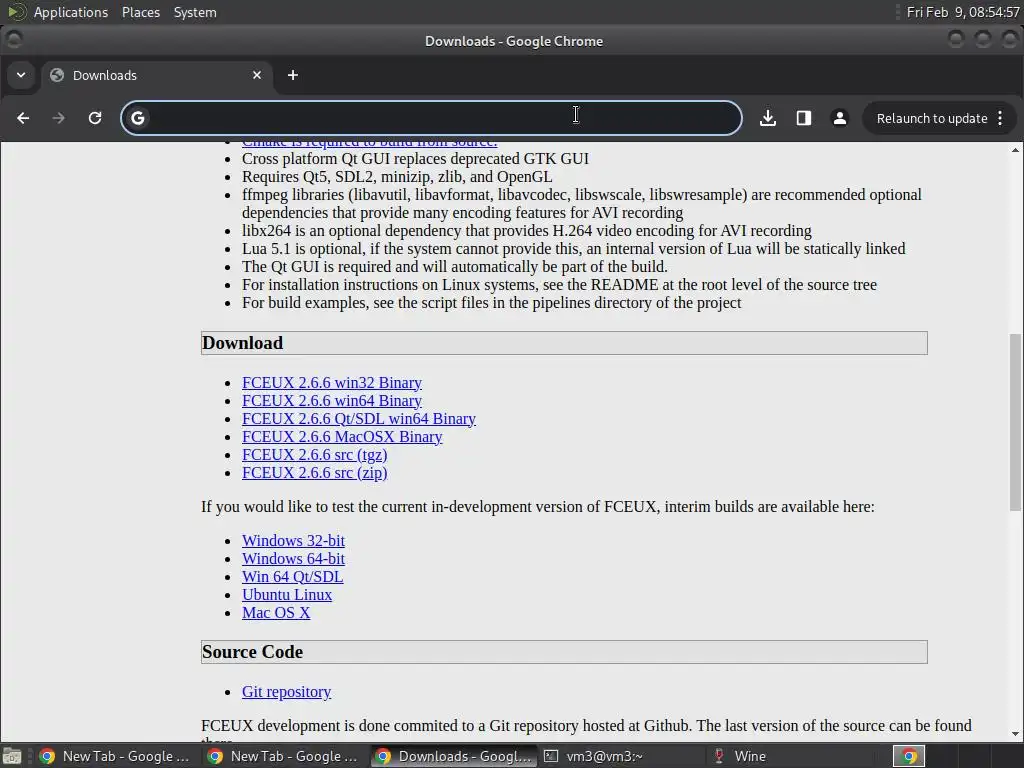
Task: Switch to Wine window in taskbar
Action: (789, 756)
